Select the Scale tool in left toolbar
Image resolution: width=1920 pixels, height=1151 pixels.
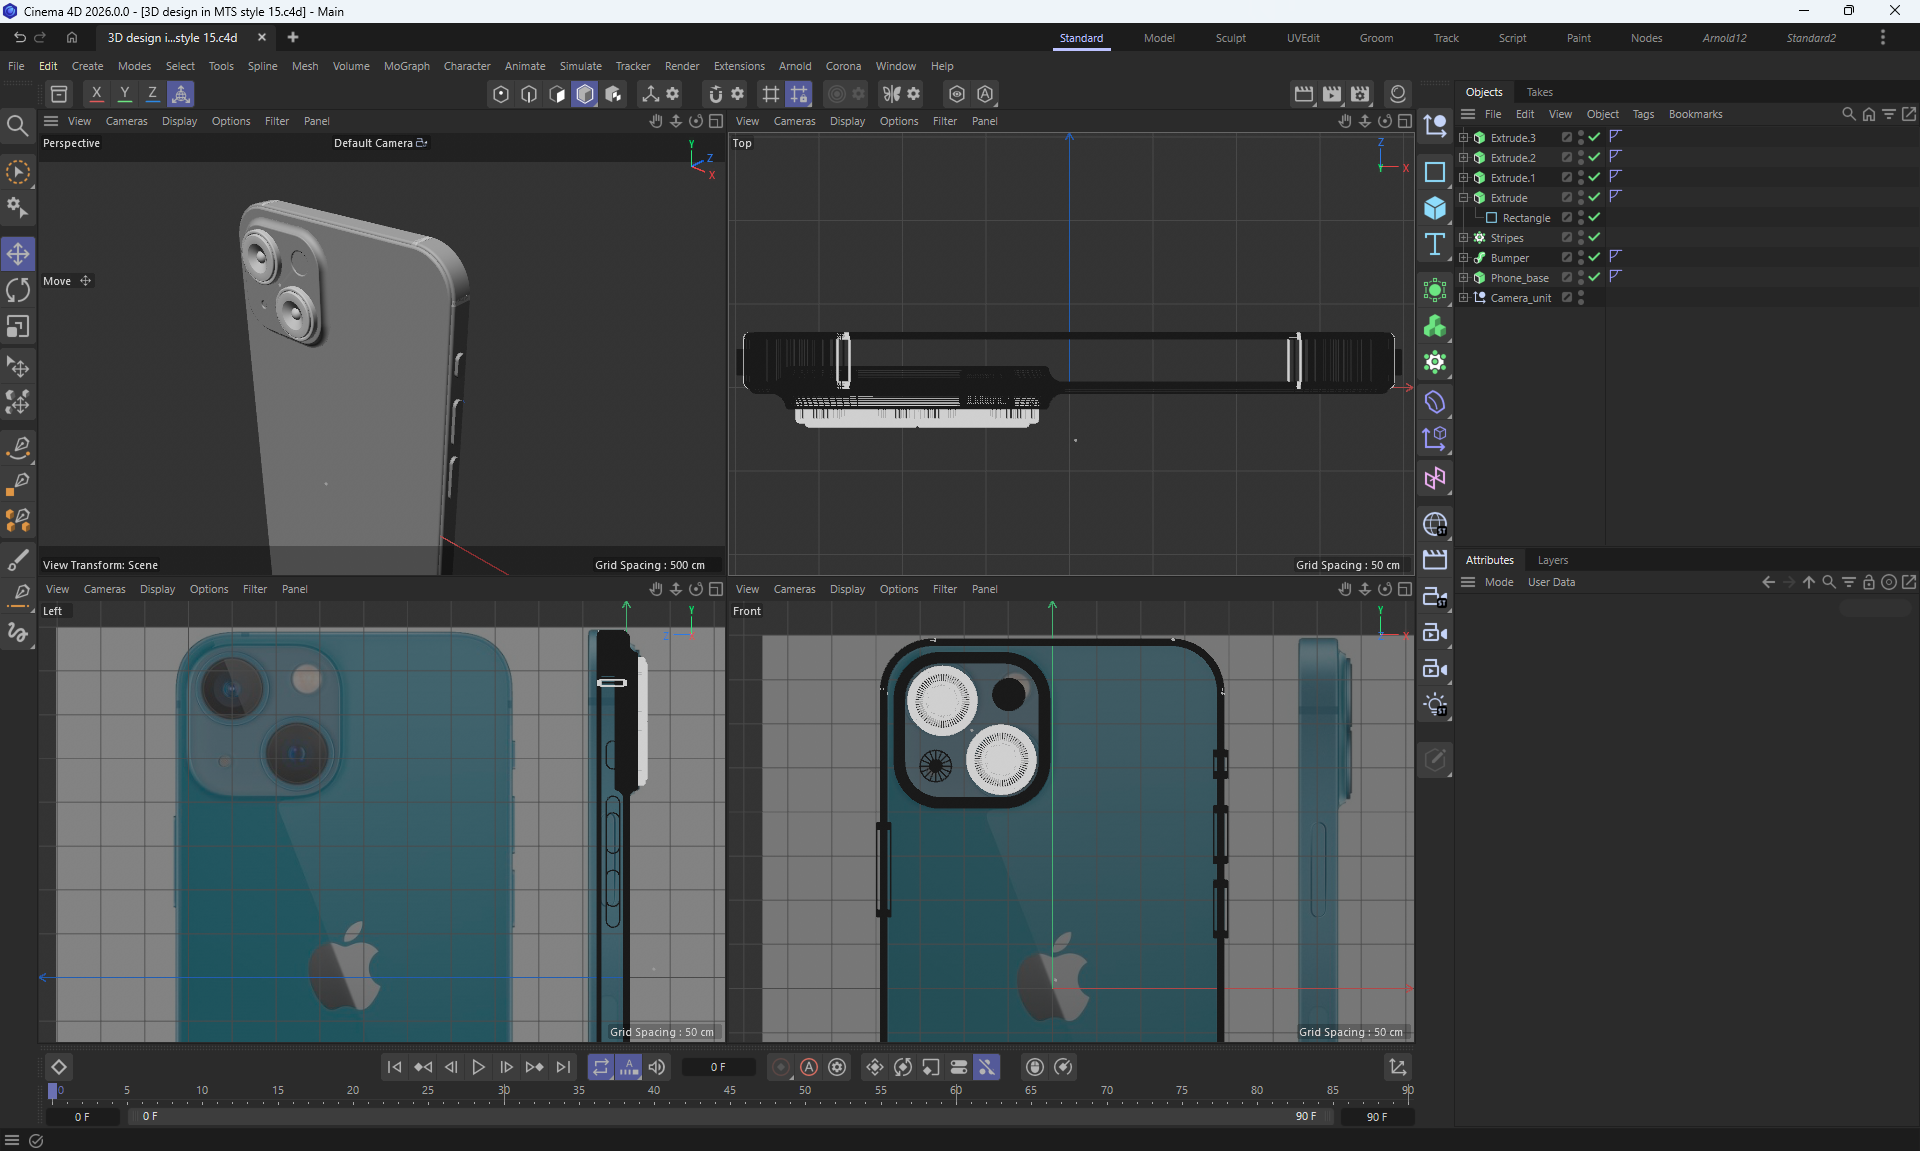(18, 327)
